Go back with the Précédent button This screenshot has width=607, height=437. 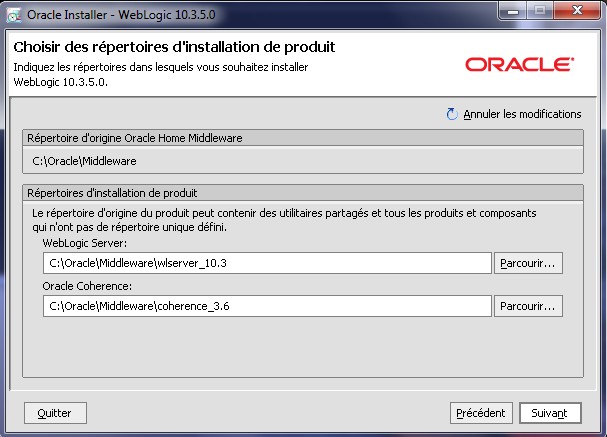point(481,413)
